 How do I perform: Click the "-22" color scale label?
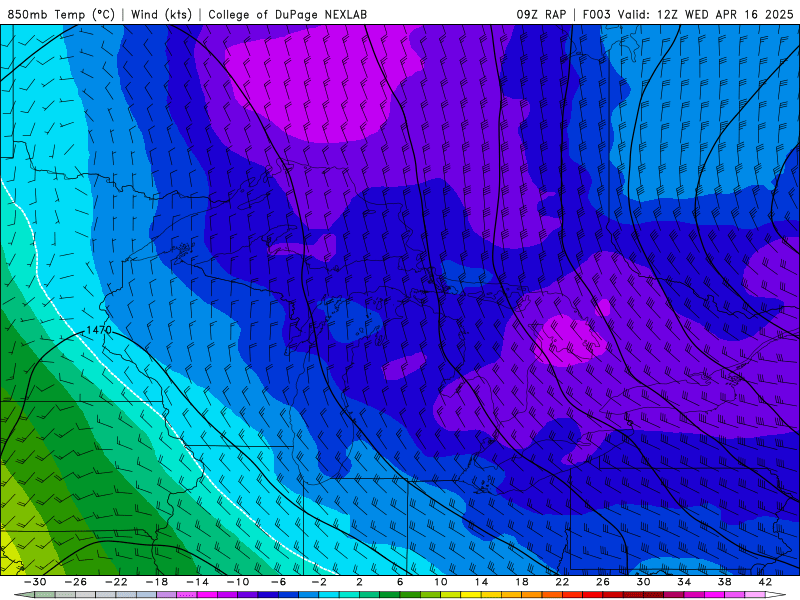click(x=116, y=582)
